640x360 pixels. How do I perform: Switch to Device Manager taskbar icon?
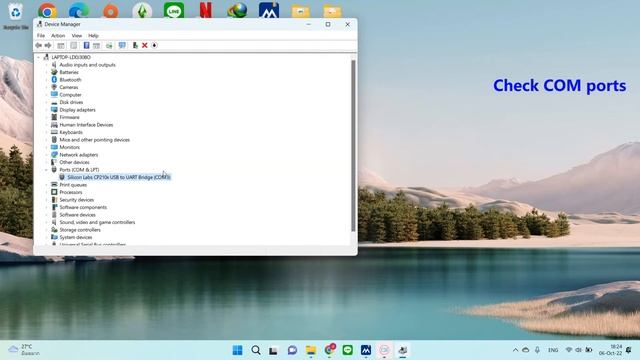tap(402, 350)
